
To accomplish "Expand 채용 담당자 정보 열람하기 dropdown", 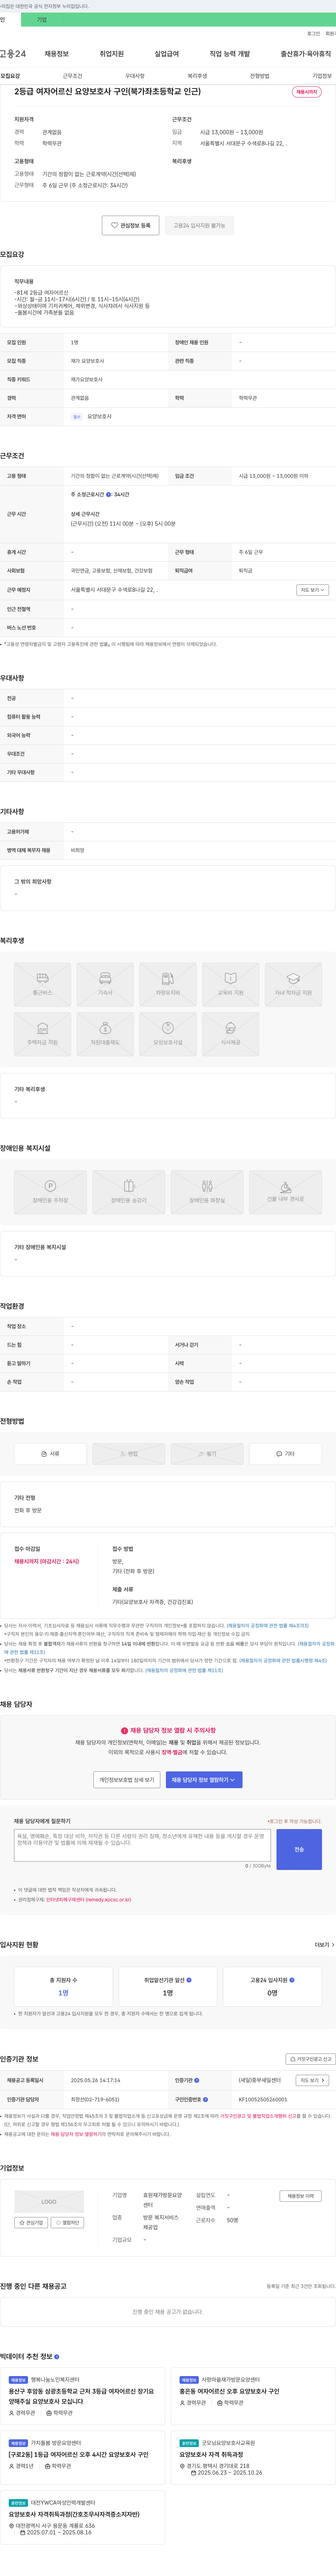I will pos(204,1780).
